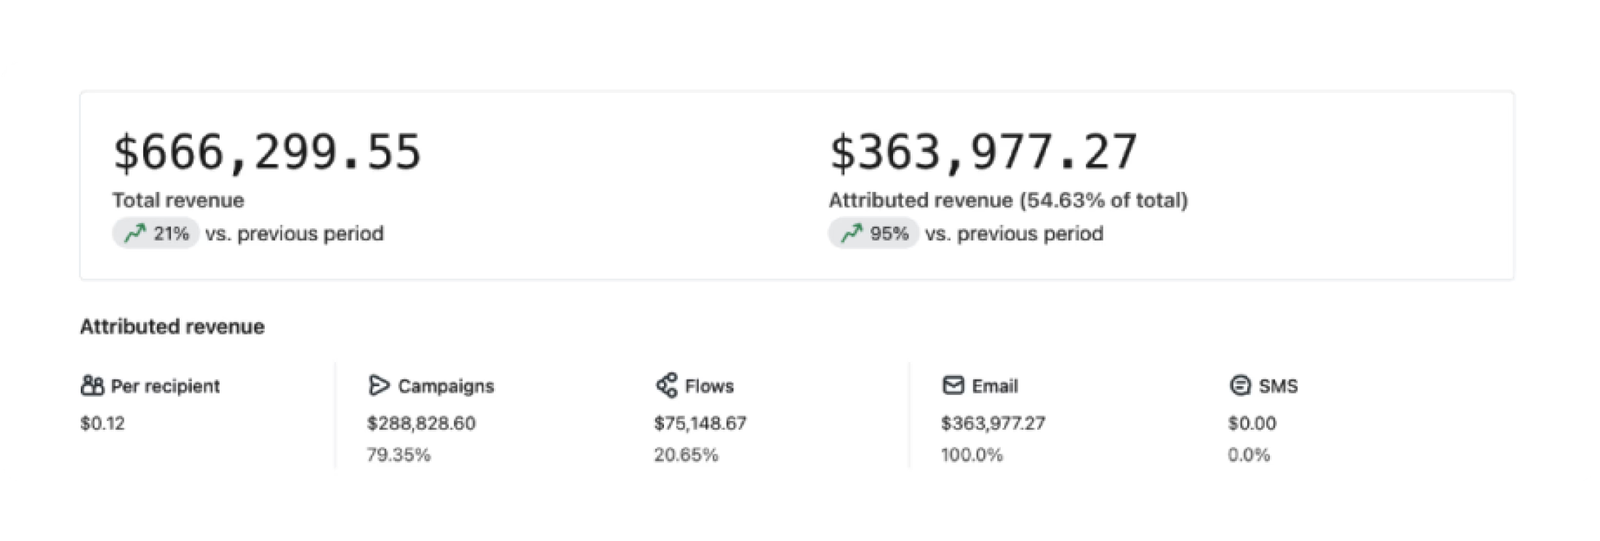The height and width of the screenshot is (541, 1600).
Task: Select the SMS label text
Action: (1278, 386)
